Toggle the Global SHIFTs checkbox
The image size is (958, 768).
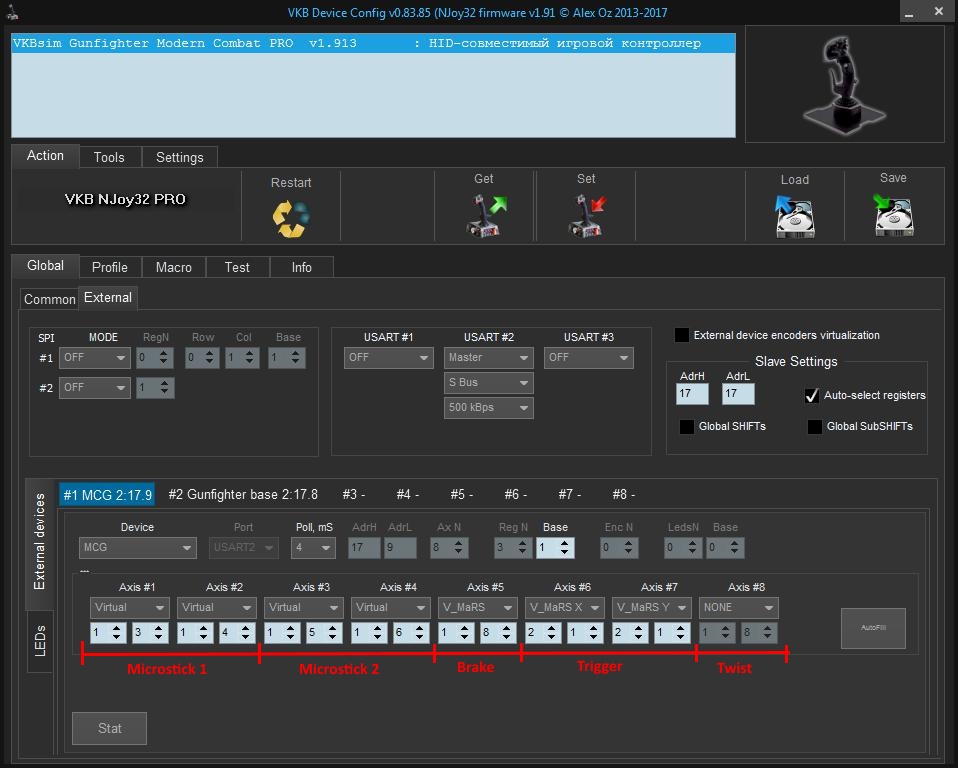[687, 427]
